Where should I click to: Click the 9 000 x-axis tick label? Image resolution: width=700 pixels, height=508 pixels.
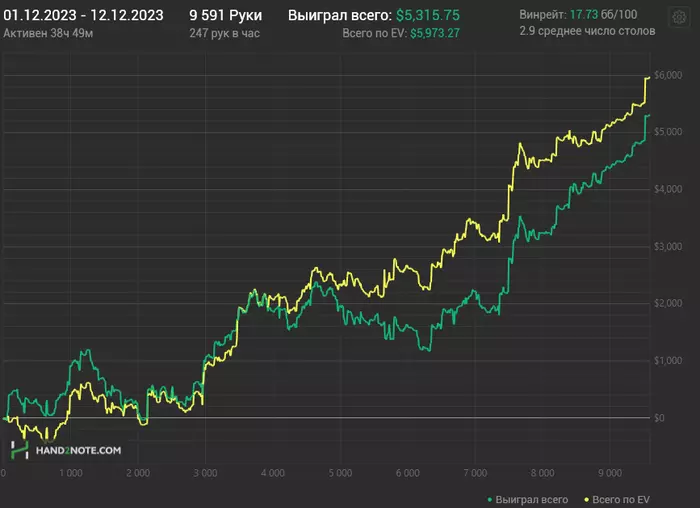click(x=610, y=473)
